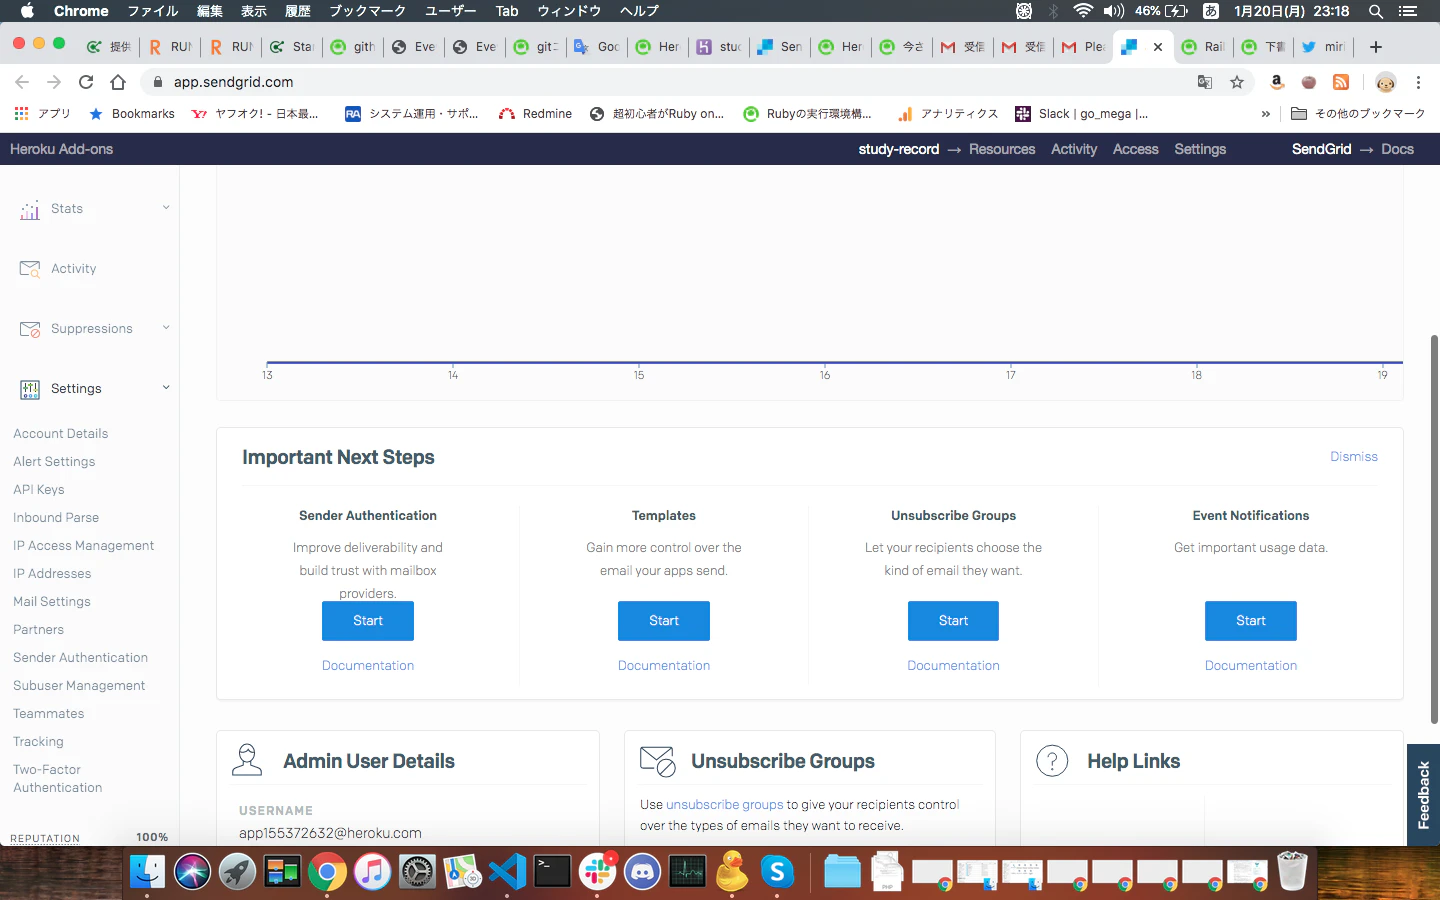Image resolution: width=1440 pixels, height=900 pixels.
Task: Open the Chrome three-dot menu
Action: pos(1418,82)
